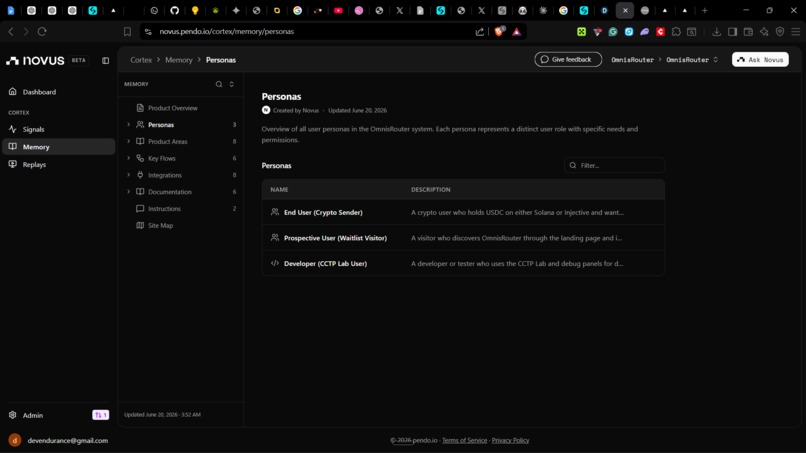Image resolution: width=806 pixels, height=453 pixels.
Task: Open End User (Crypto Sender) persona
Action: click(323, 212)
